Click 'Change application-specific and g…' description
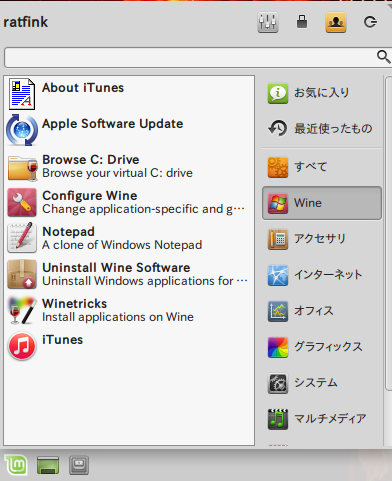392x481 pixels. pyautogui.click(x=143, y=209)
